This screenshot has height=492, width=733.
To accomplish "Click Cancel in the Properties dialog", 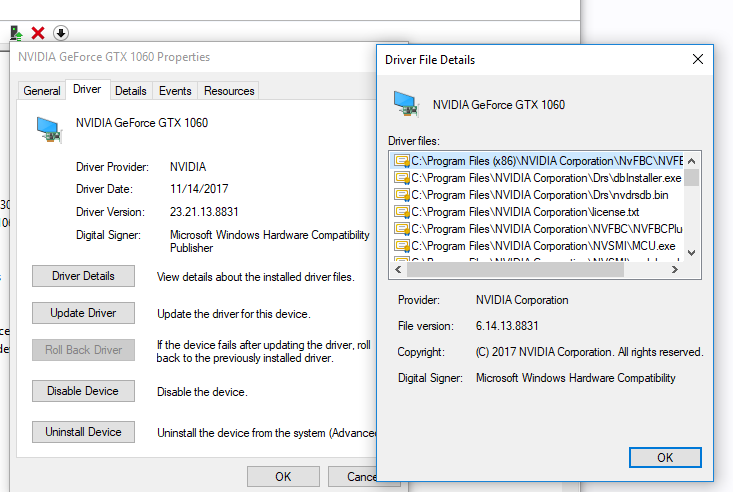I will [x=352, y=477].
